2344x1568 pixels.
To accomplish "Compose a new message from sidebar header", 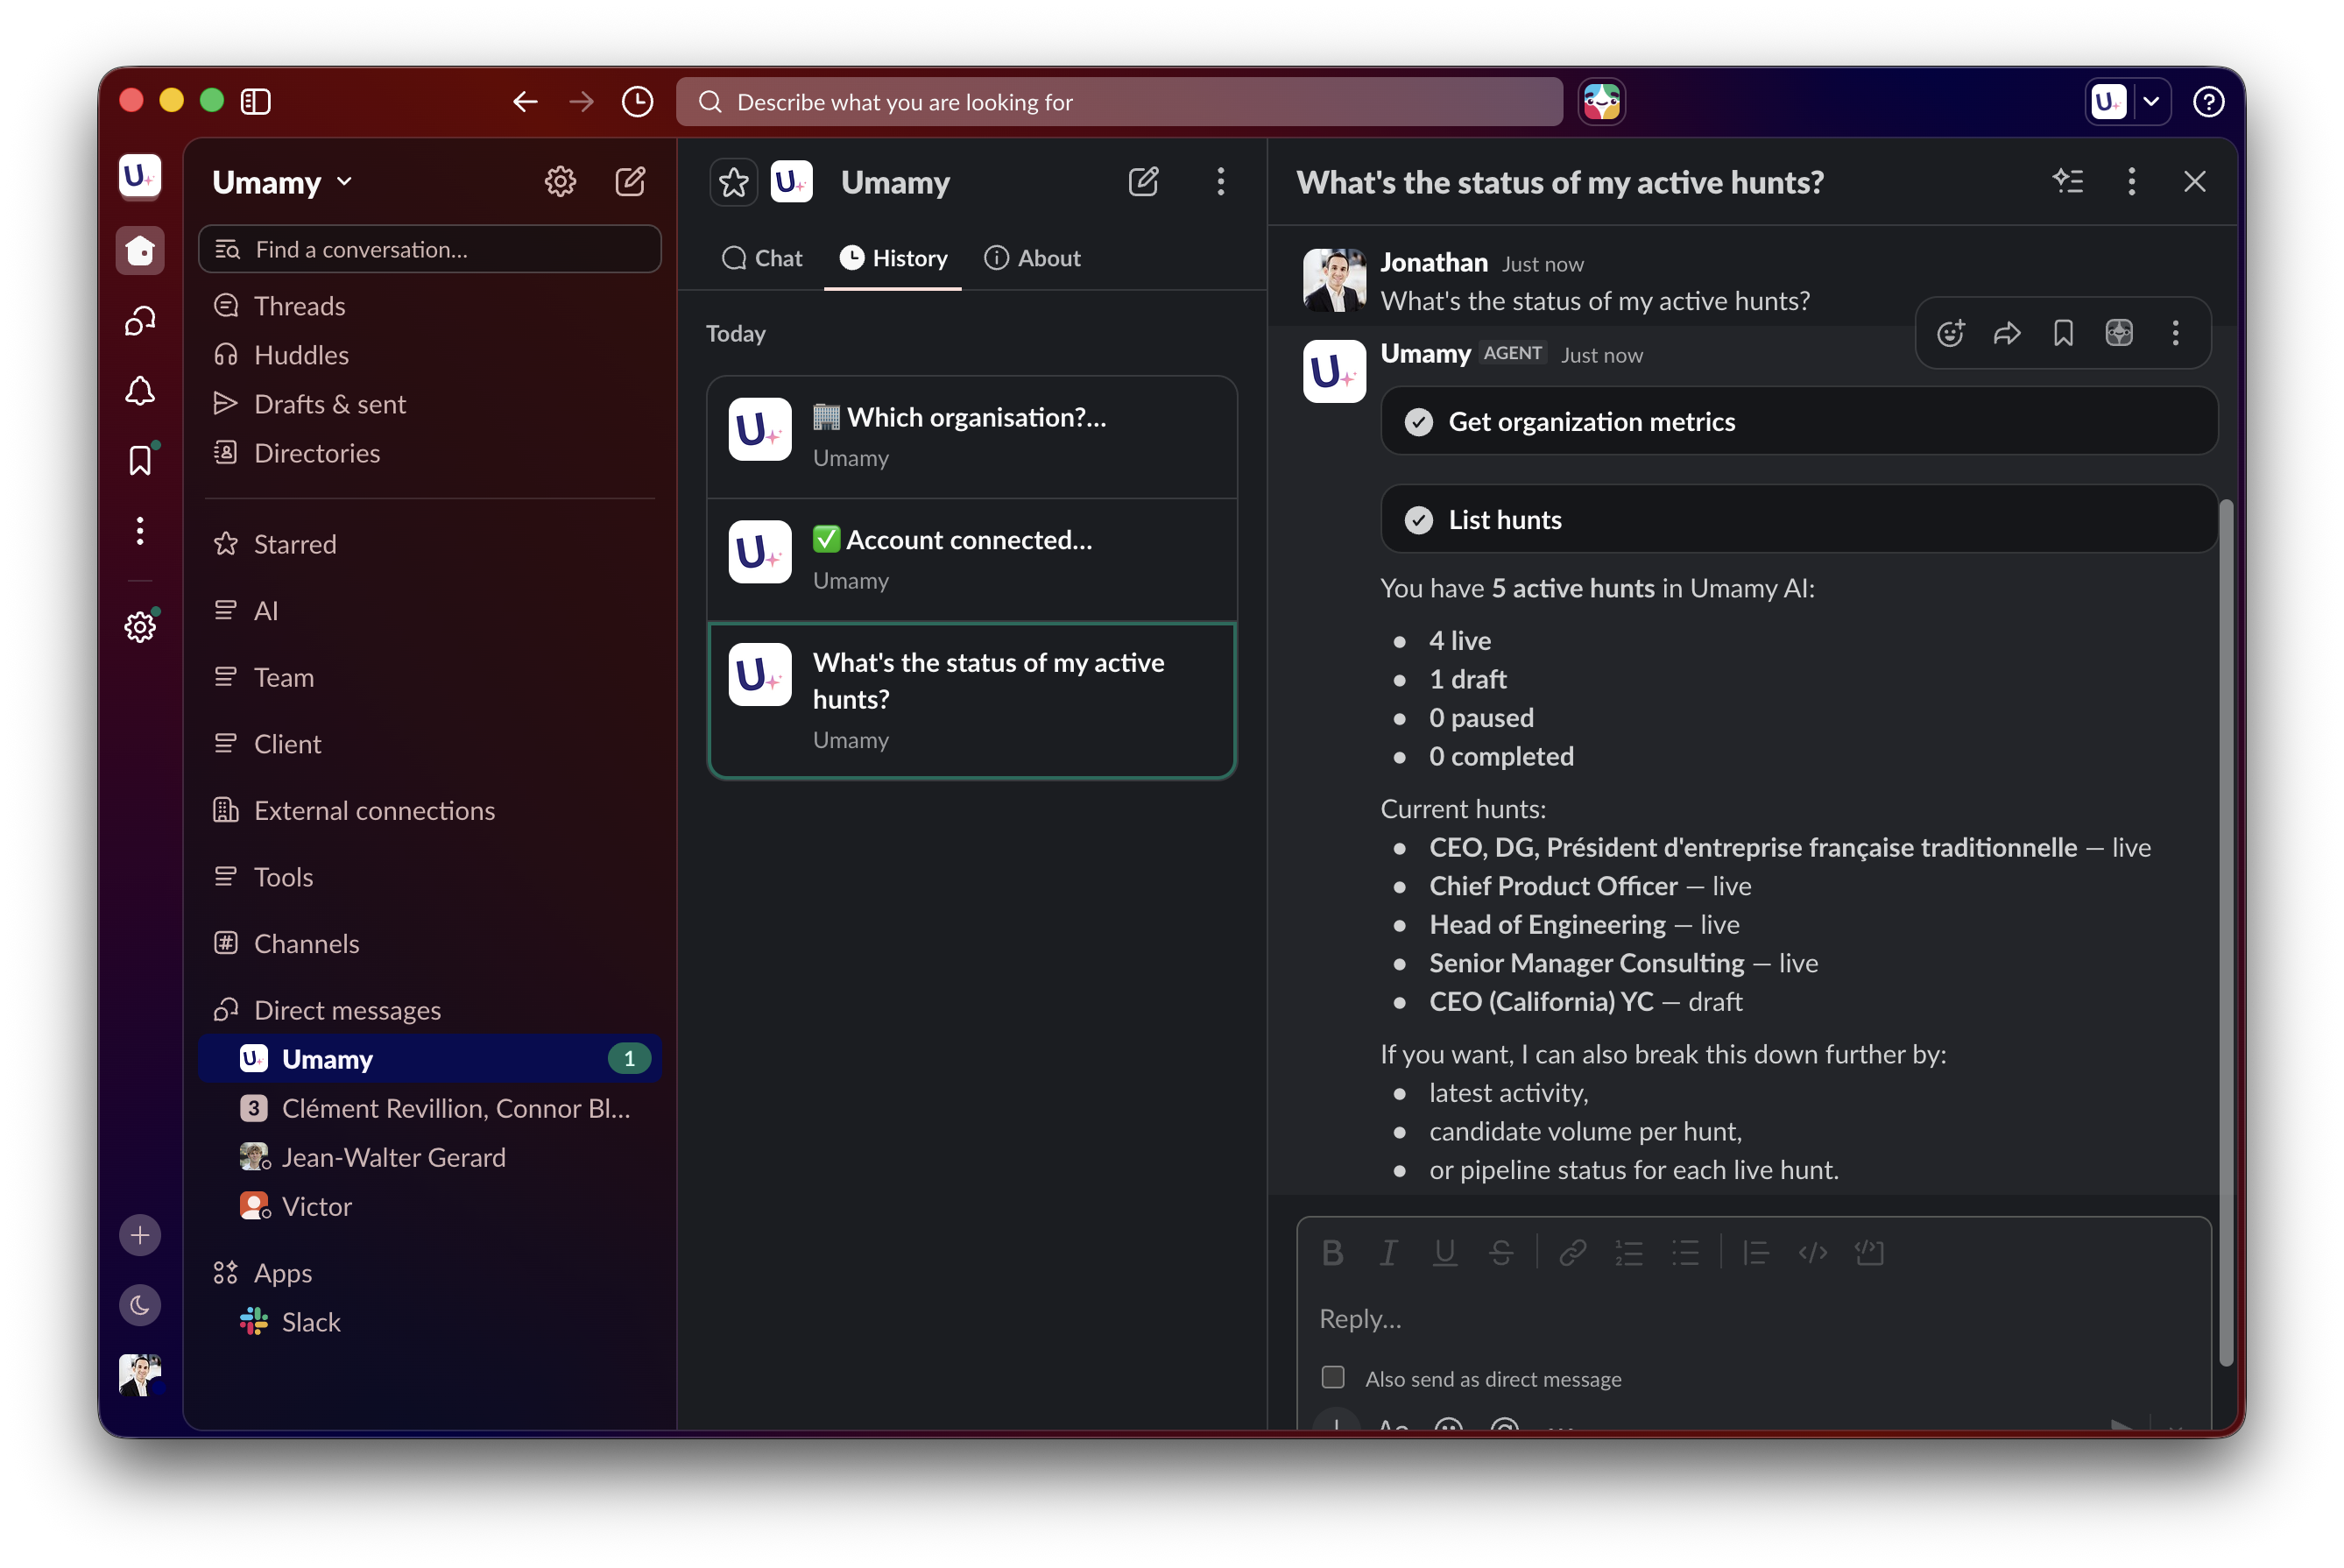I will click(x=630, y=181).
